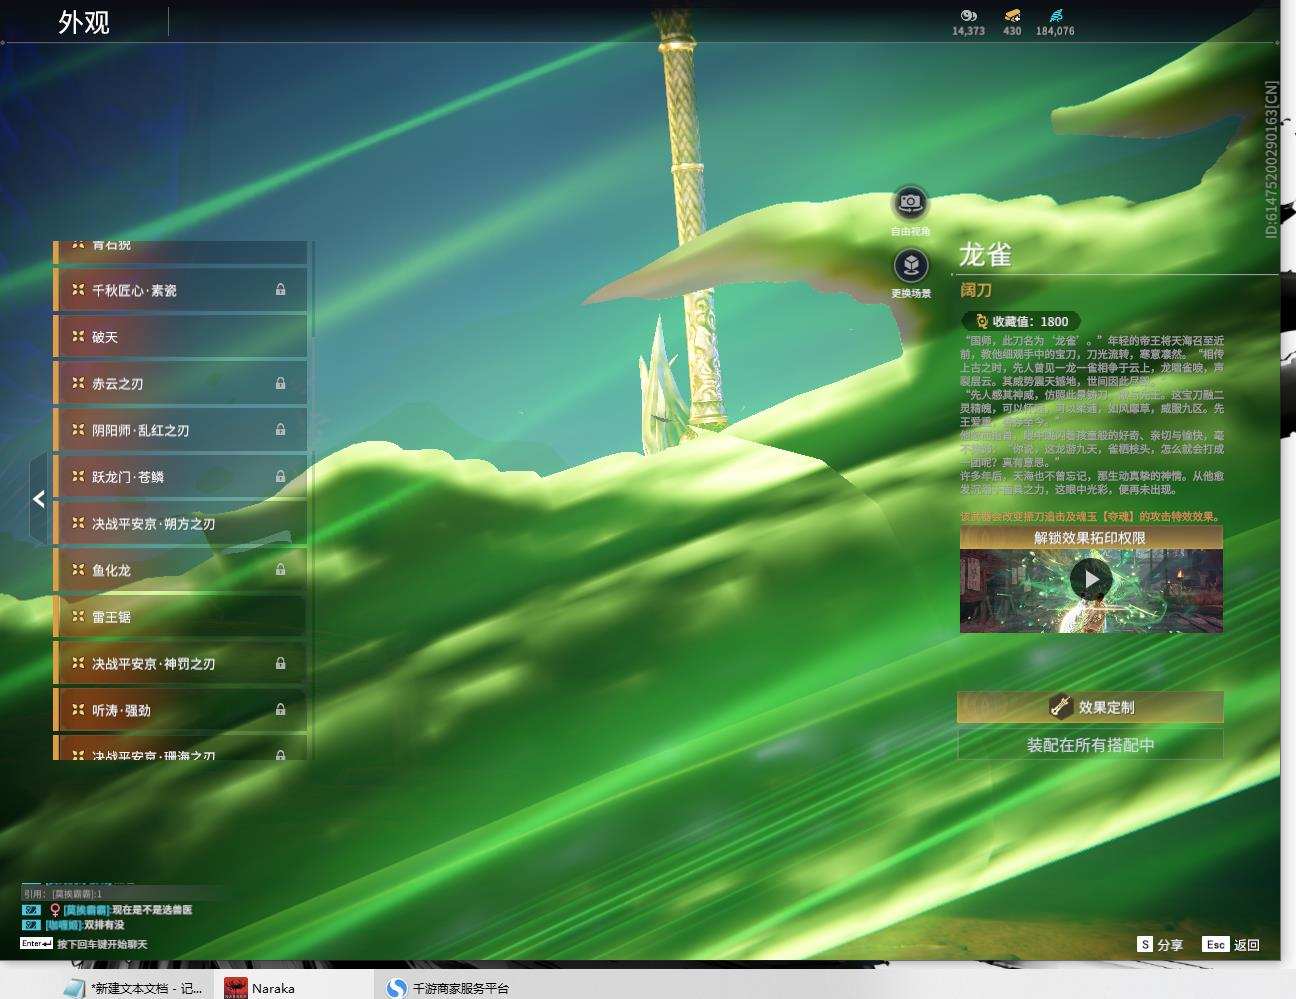The image size is (1296, 999).
Task: Click the 收藏值: 1800 text
Action: (x=1030, y=321)
